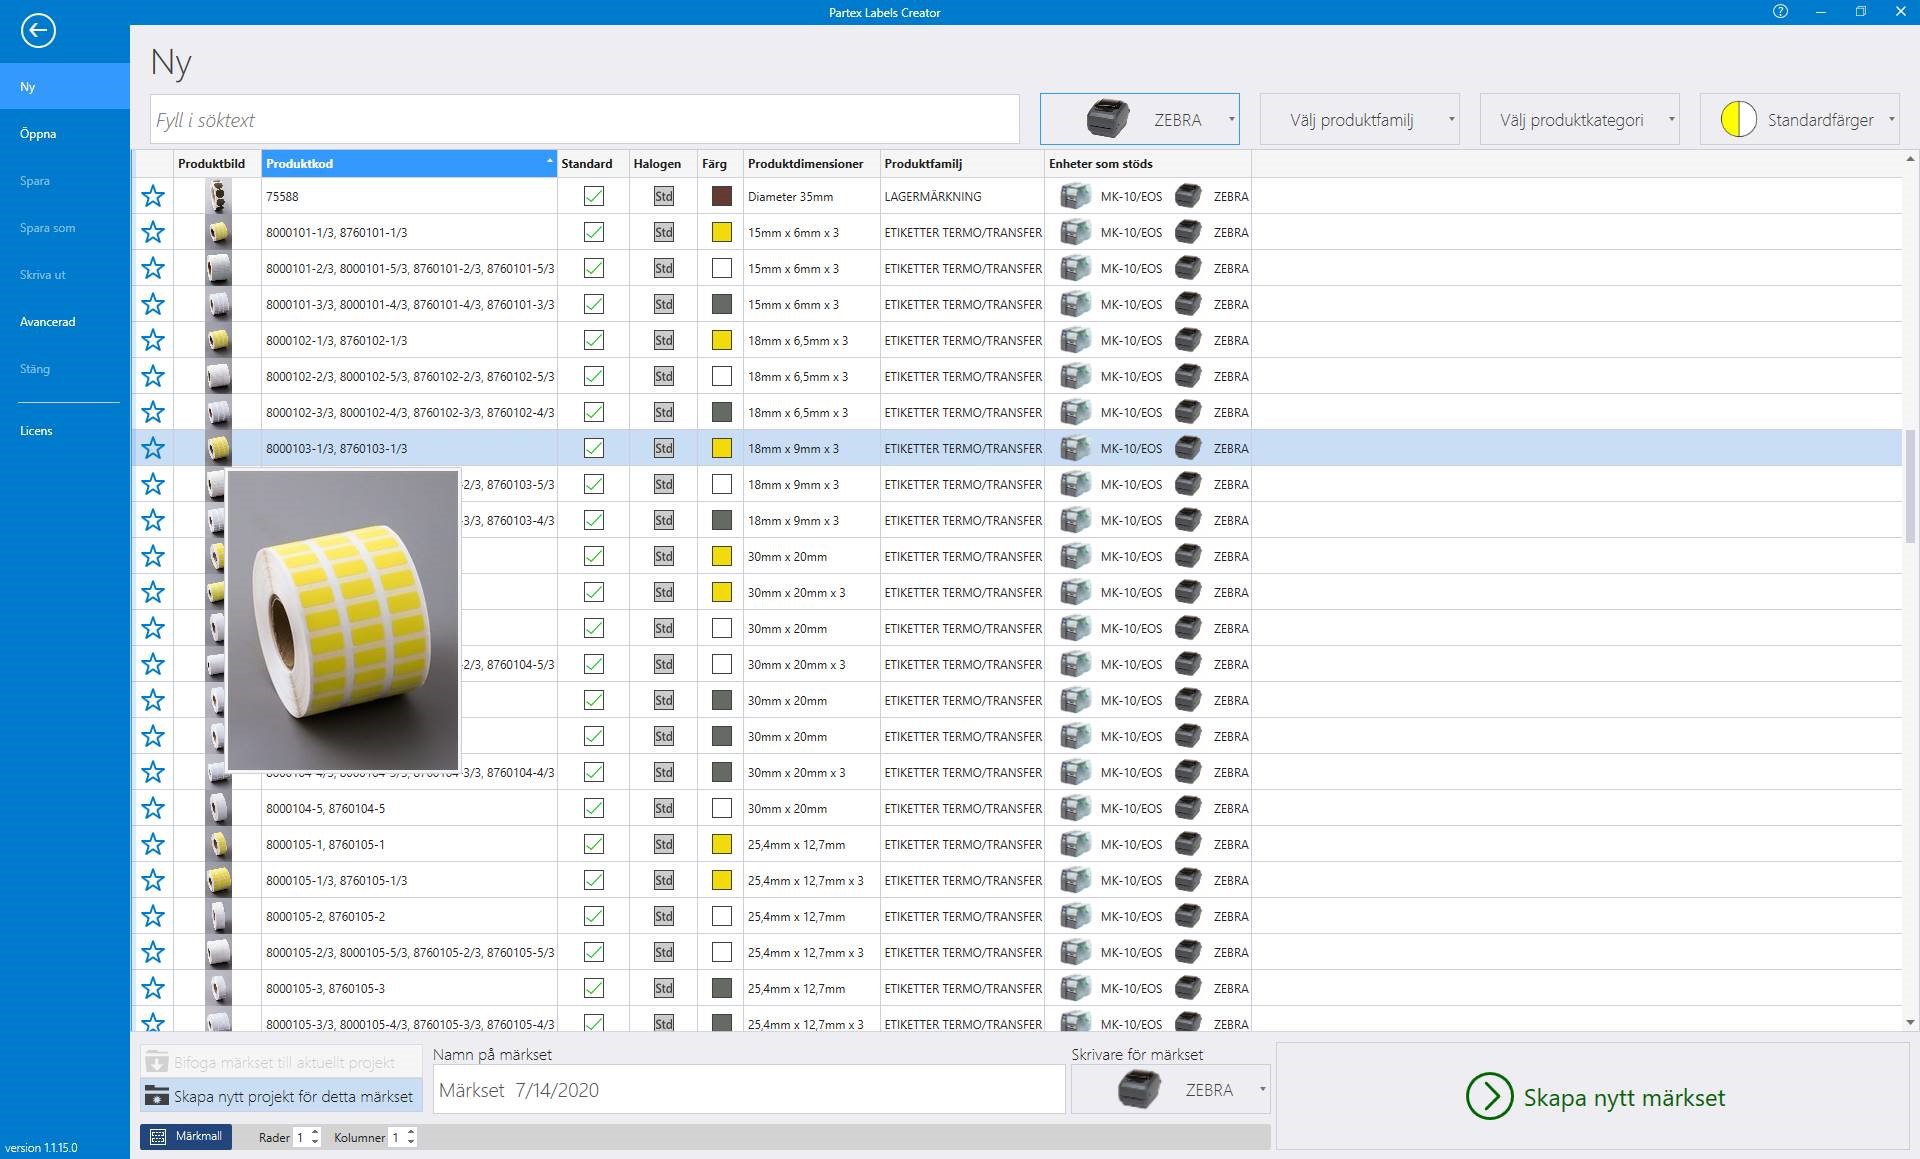Select Avancerad in the sidebar
The width and height of the screenshot is (1920, 1159).
click(x=65, y=321)
